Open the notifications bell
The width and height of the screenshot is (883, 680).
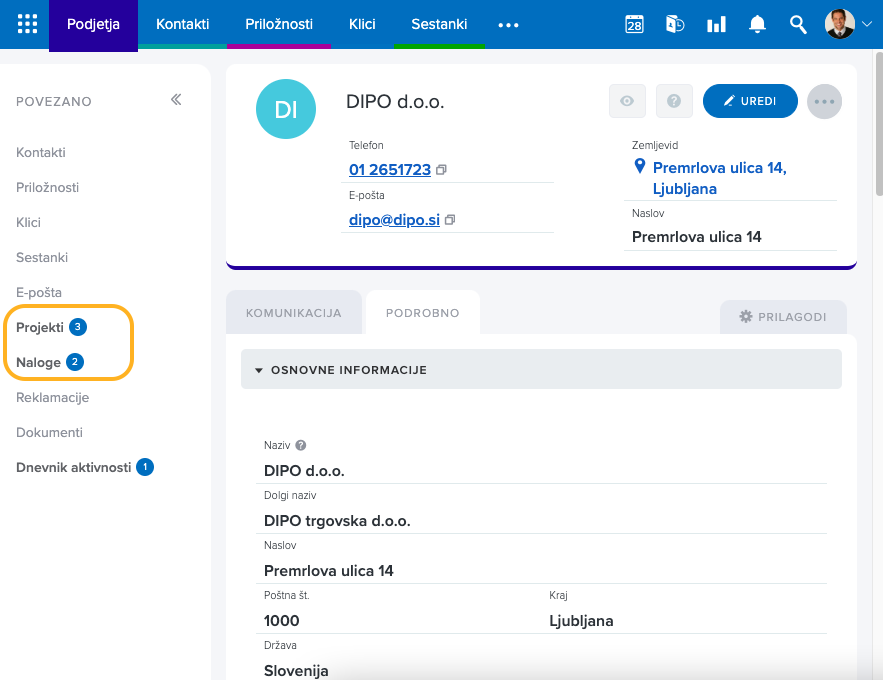pos(757,25)
